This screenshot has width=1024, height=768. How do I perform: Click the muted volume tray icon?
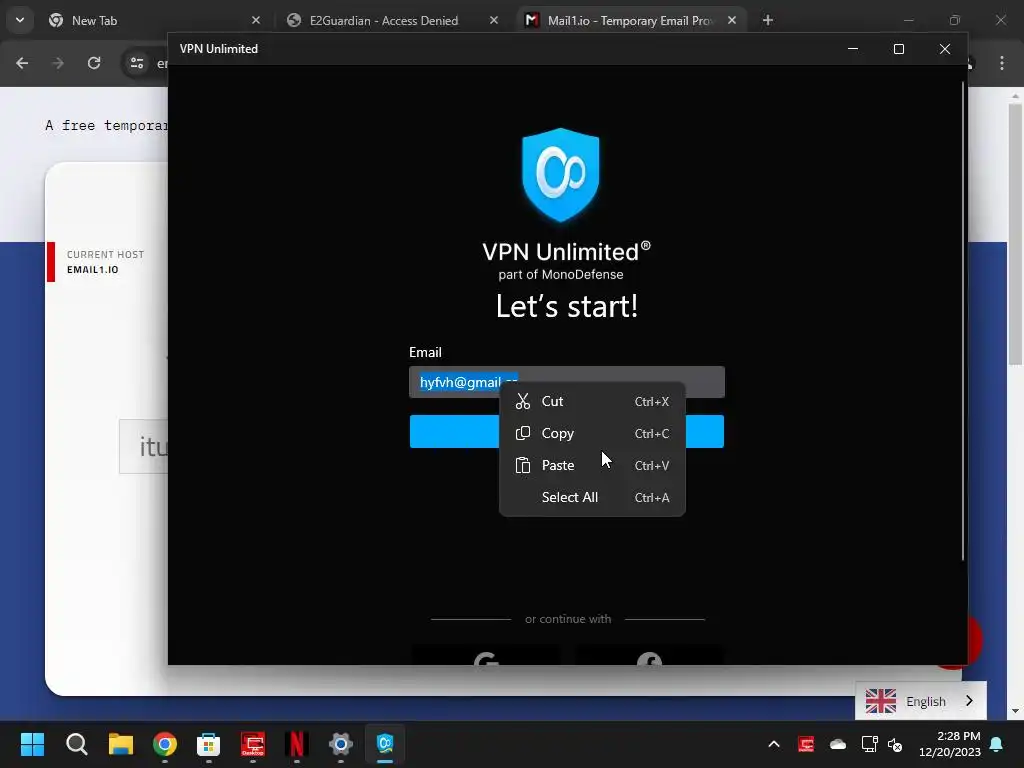[x=895, y=744]
